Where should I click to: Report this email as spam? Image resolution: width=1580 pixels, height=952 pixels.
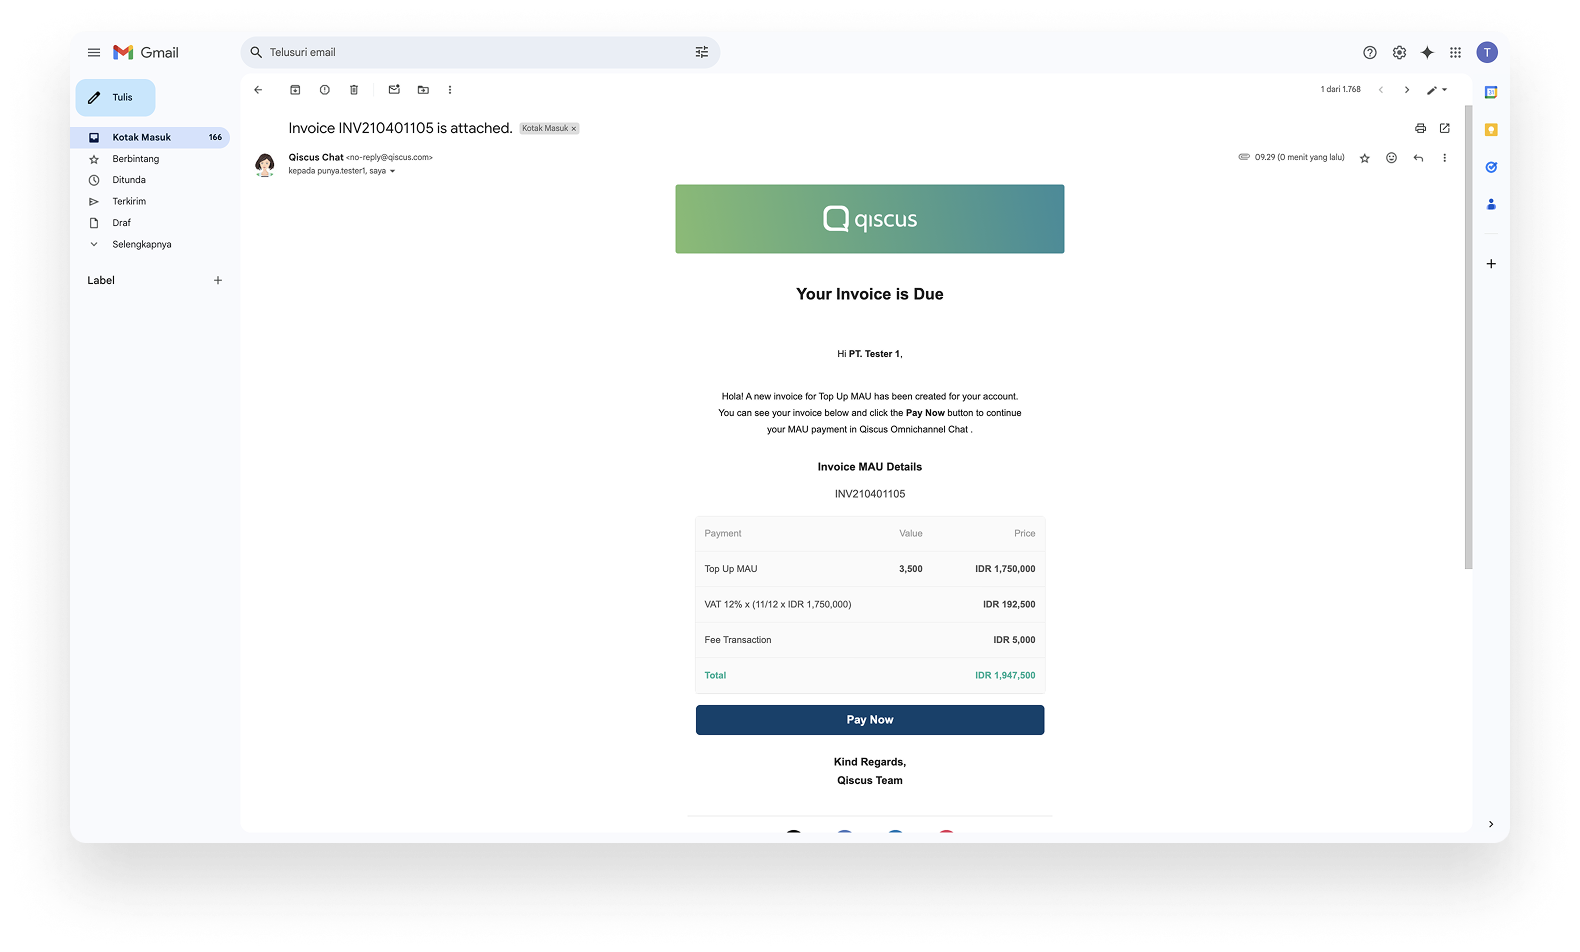point(324,90)
